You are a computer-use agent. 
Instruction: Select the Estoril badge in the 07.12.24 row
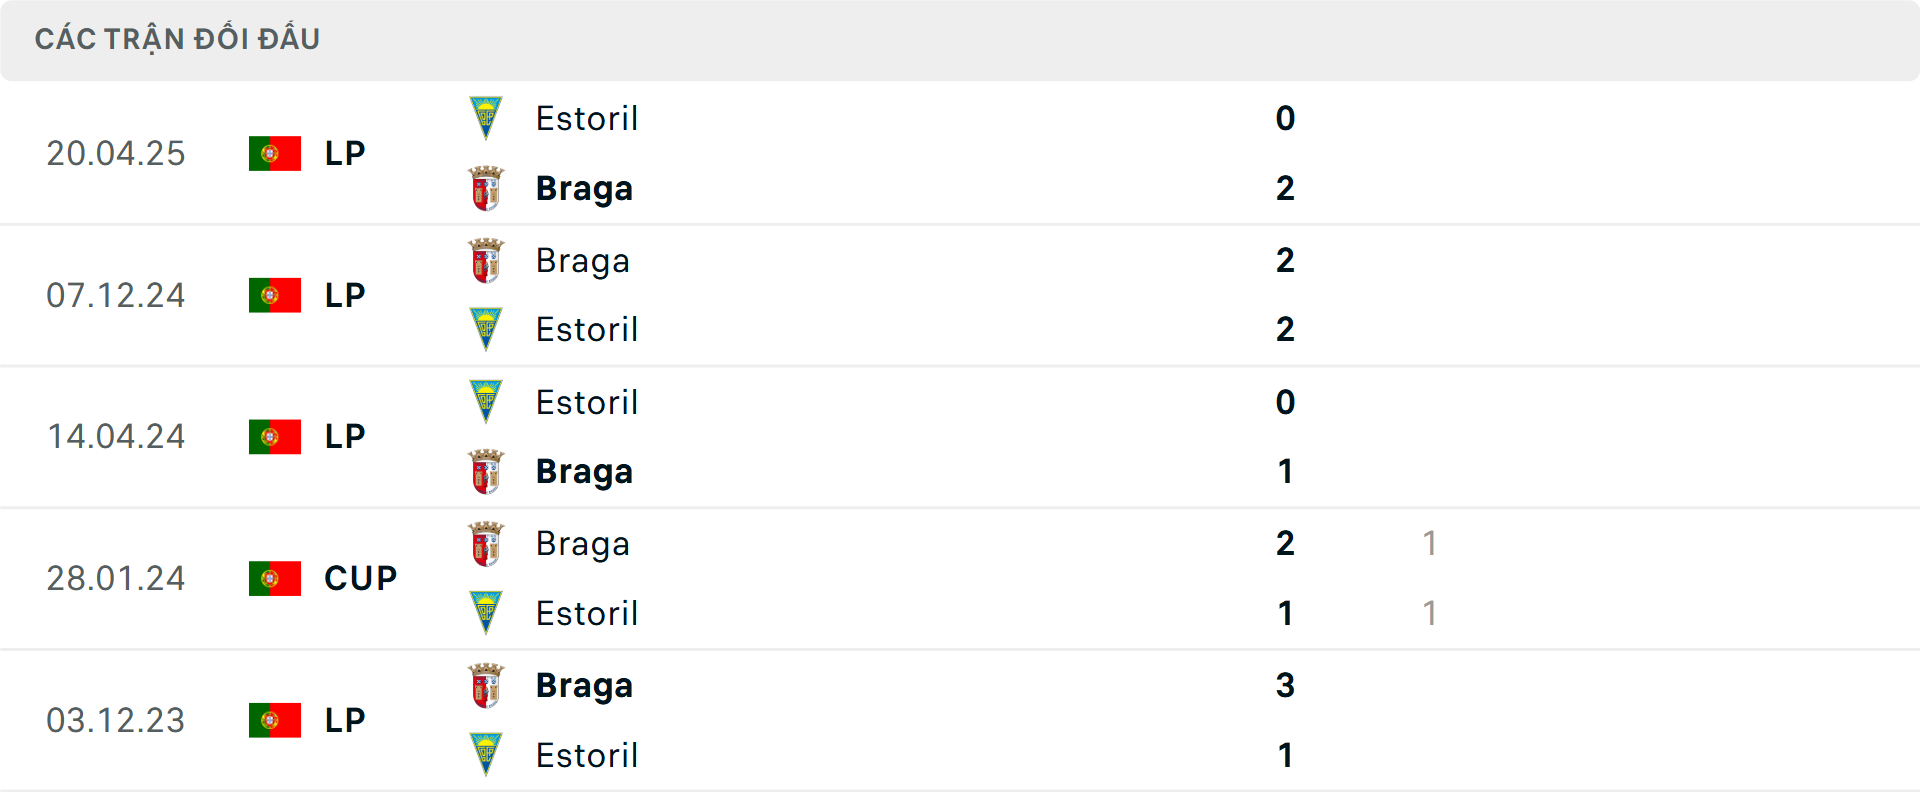tap(486, 330)
